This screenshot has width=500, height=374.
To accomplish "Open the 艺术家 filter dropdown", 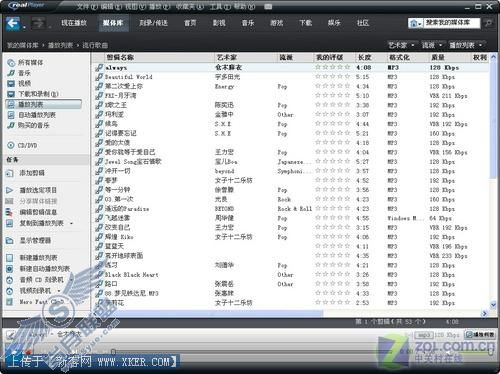I will click(401, 45).
